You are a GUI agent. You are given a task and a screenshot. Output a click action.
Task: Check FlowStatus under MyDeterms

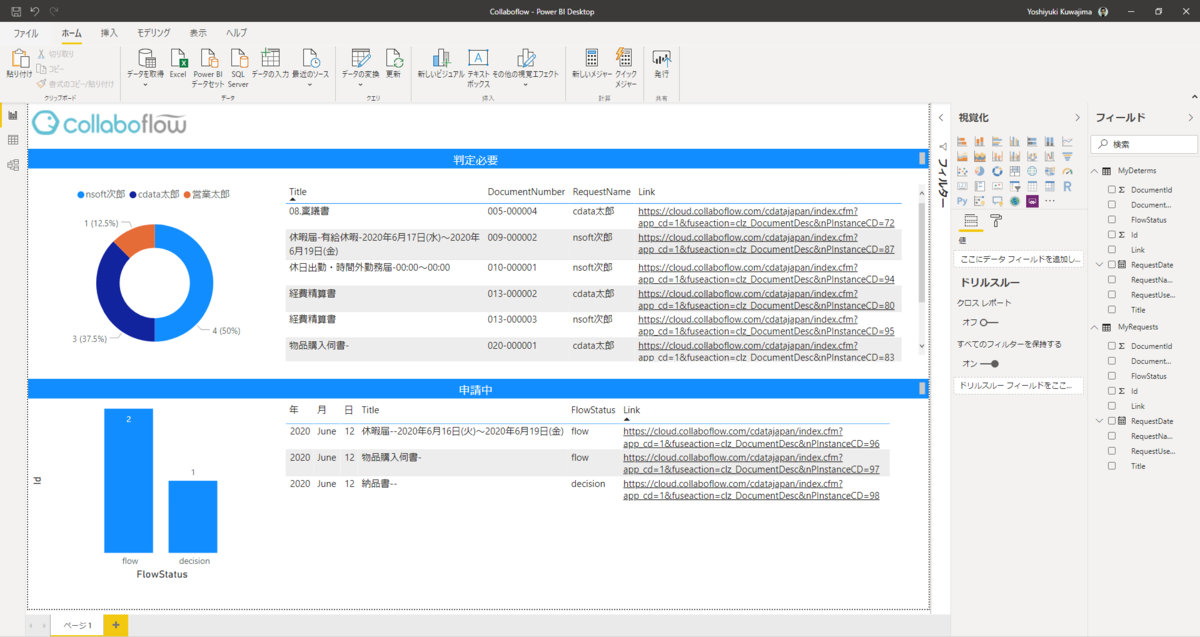pyautogui.click(x=1111, y=219)
